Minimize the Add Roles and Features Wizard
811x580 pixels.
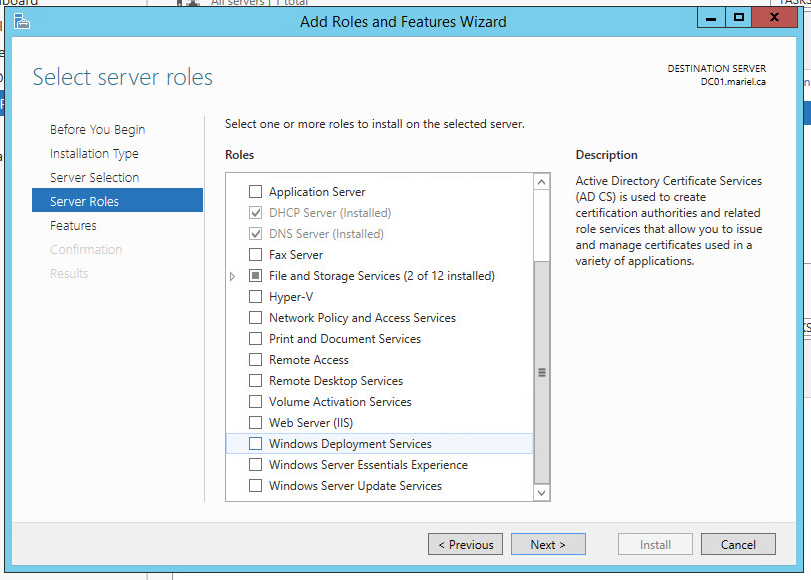click(x=711, y=17)
